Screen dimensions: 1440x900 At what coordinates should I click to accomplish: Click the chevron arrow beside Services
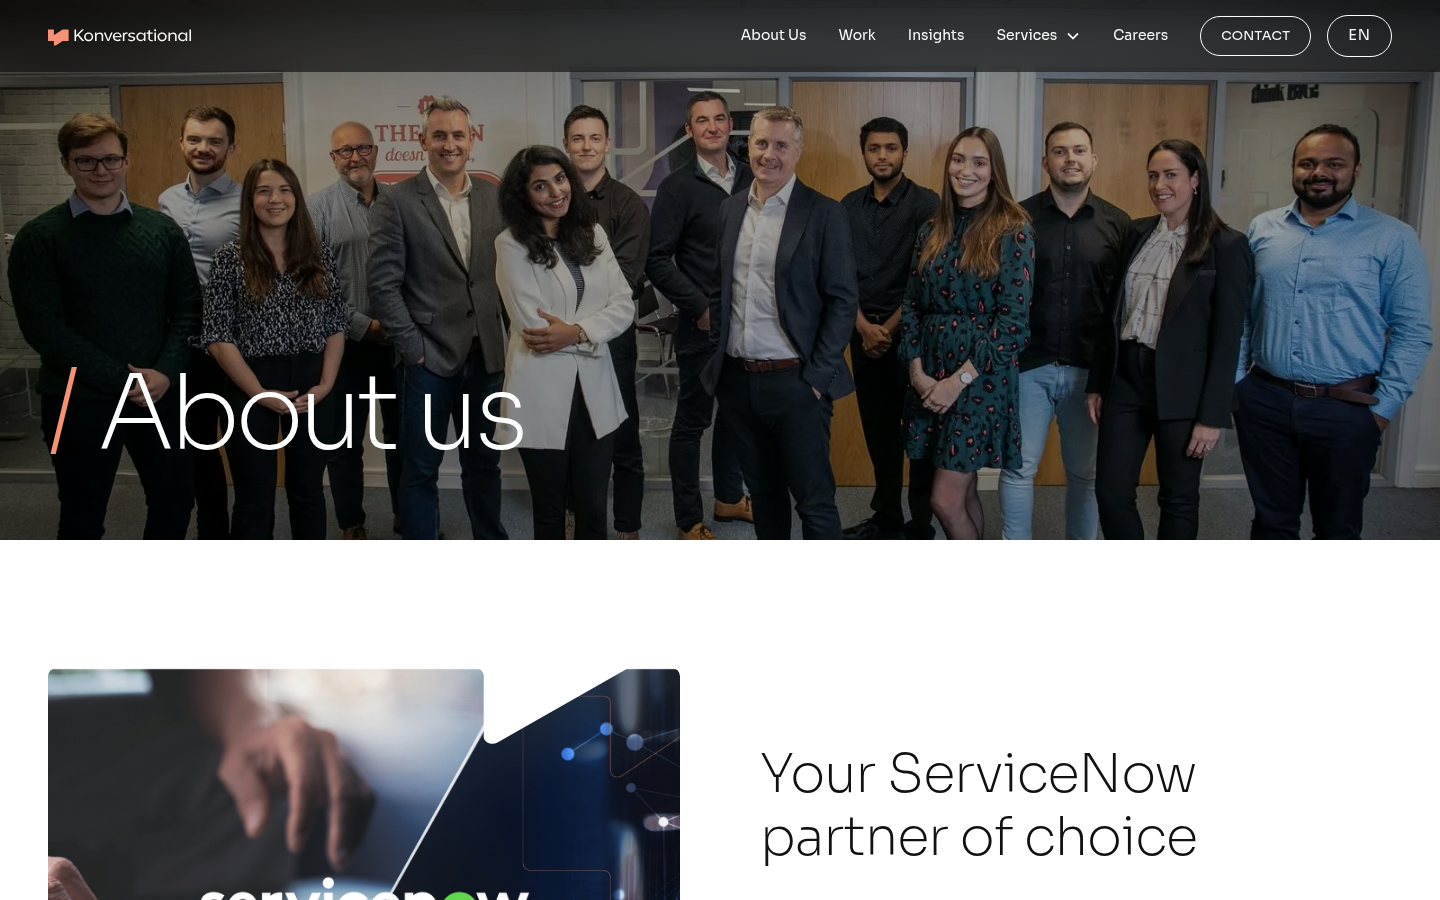tap(1073, 36)
